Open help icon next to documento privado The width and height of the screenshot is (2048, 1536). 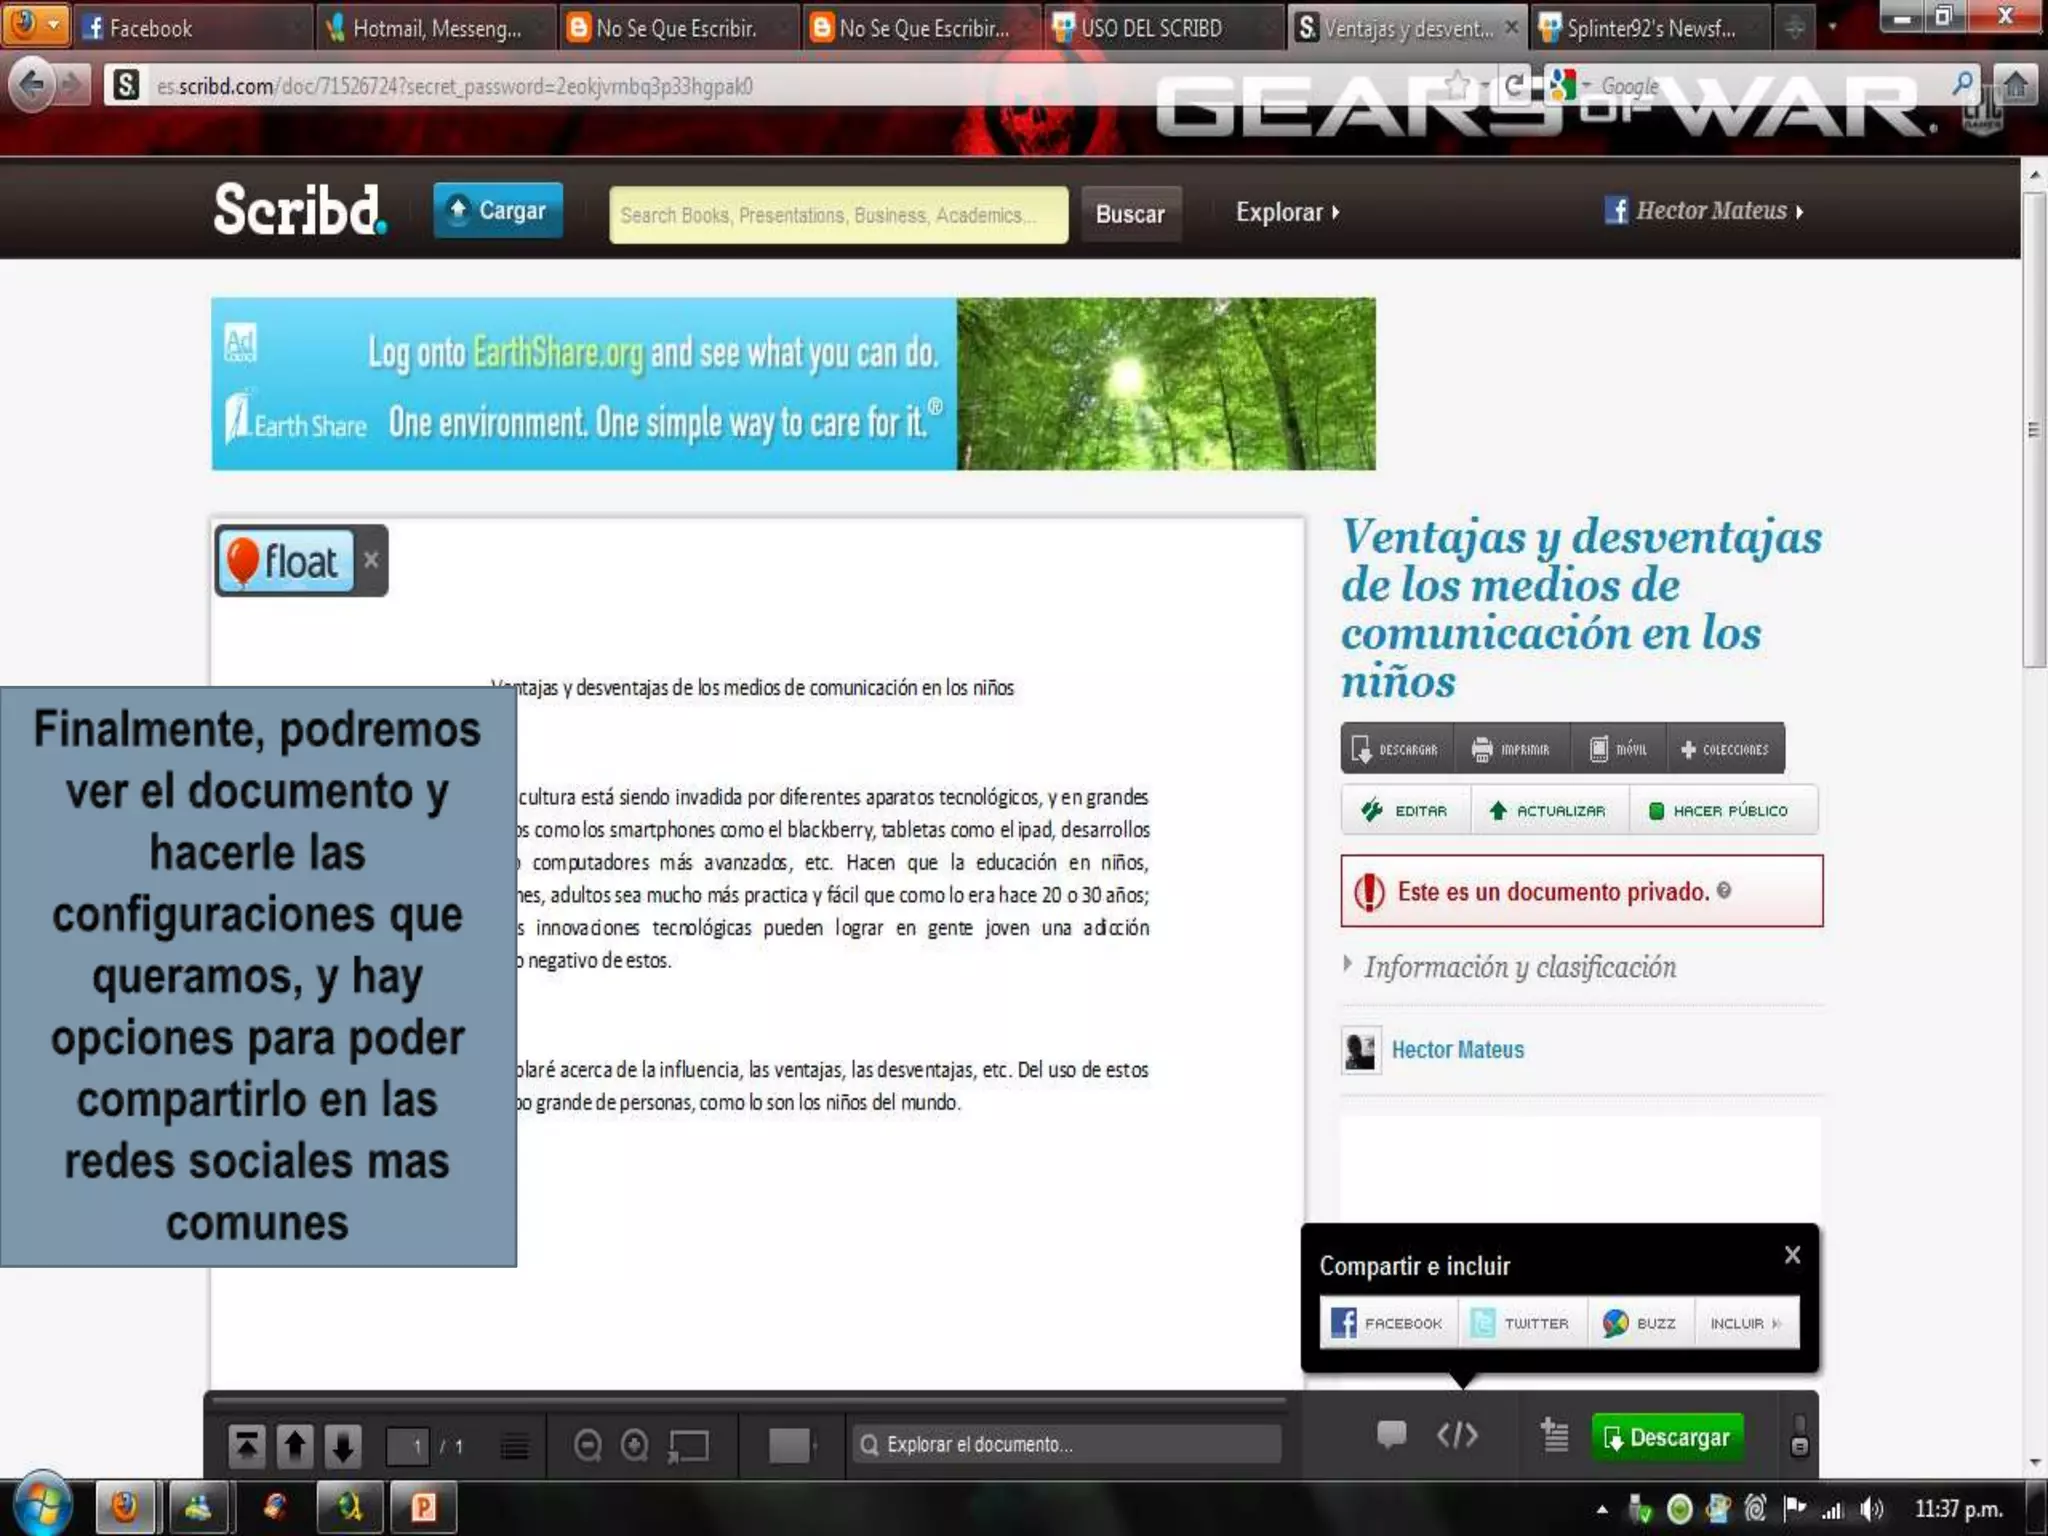click(x=1724, y=890)
